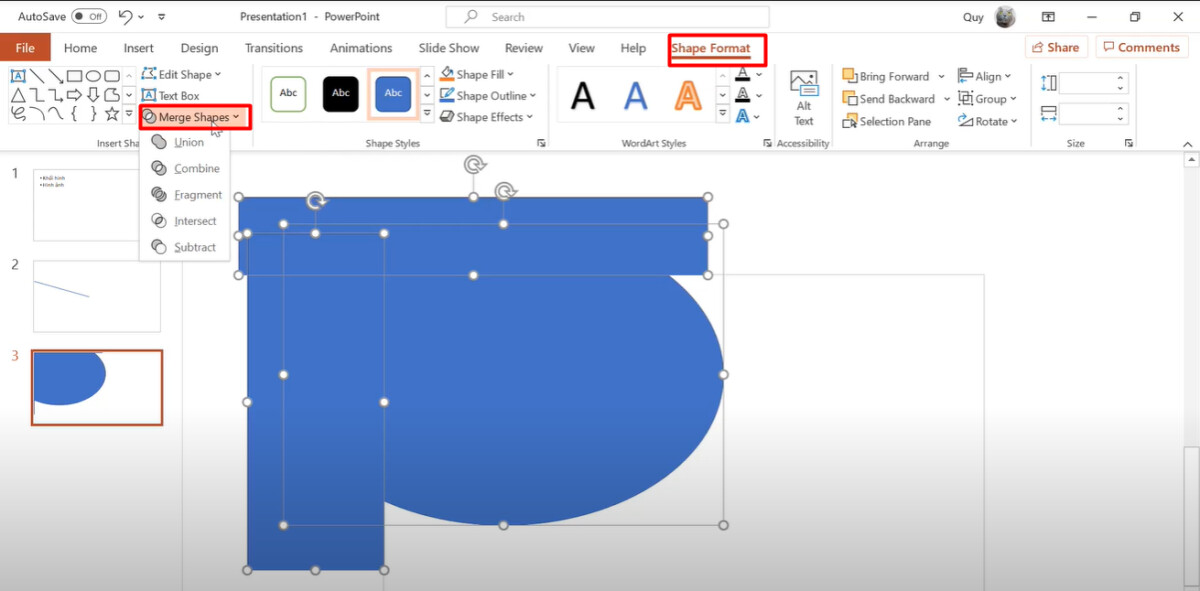
Task: Select slide 1 thumbnail
Action: click(96, 204)
